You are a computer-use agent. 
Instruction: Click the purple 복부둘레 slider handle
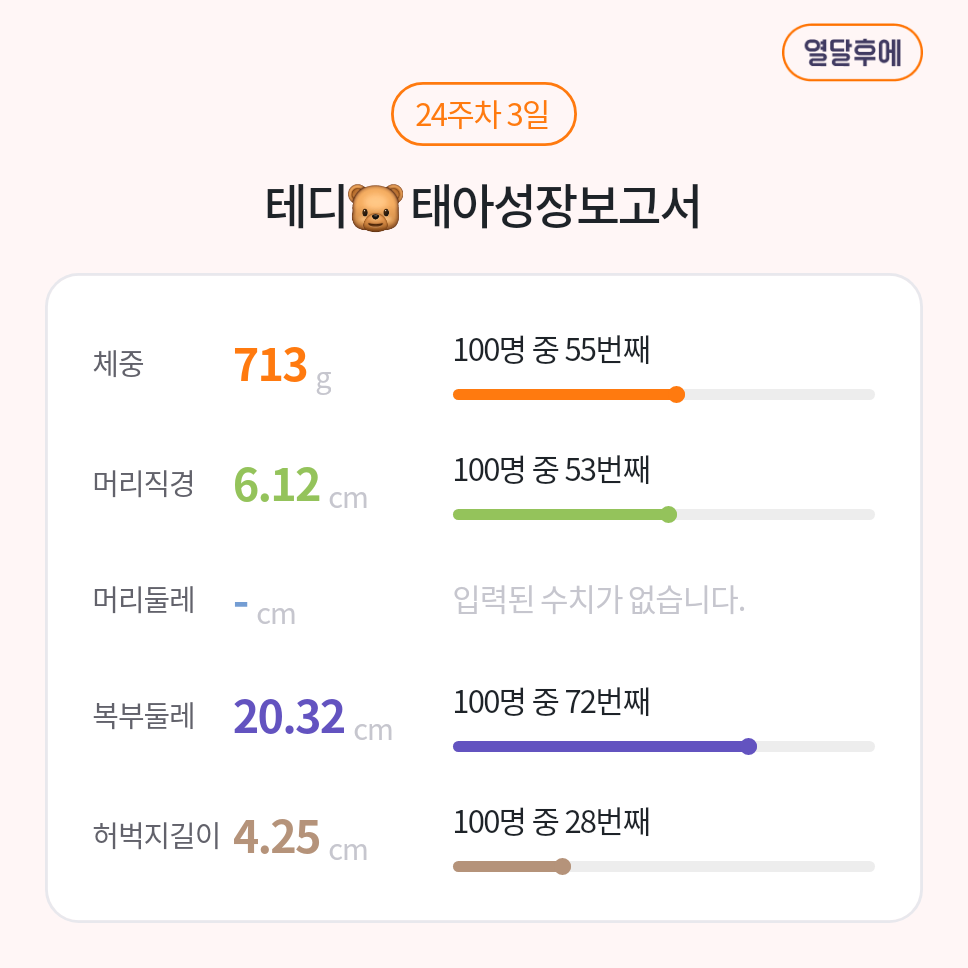tap(749, 746)
